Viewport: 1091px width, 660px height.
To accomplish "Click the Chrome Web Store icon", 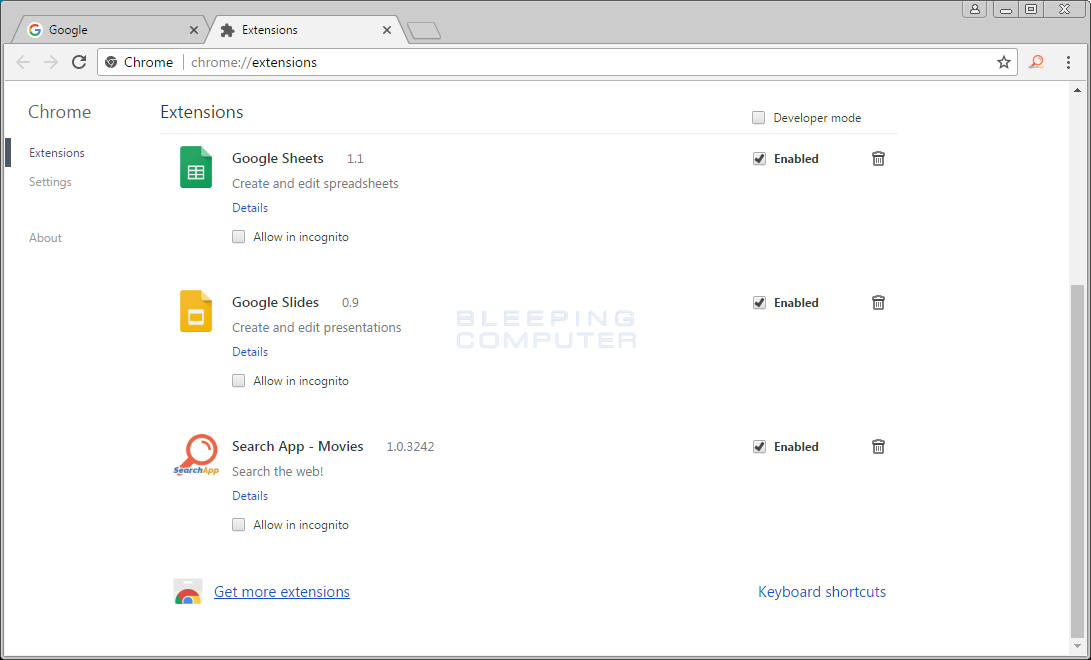I will click(x=188, y=591).
